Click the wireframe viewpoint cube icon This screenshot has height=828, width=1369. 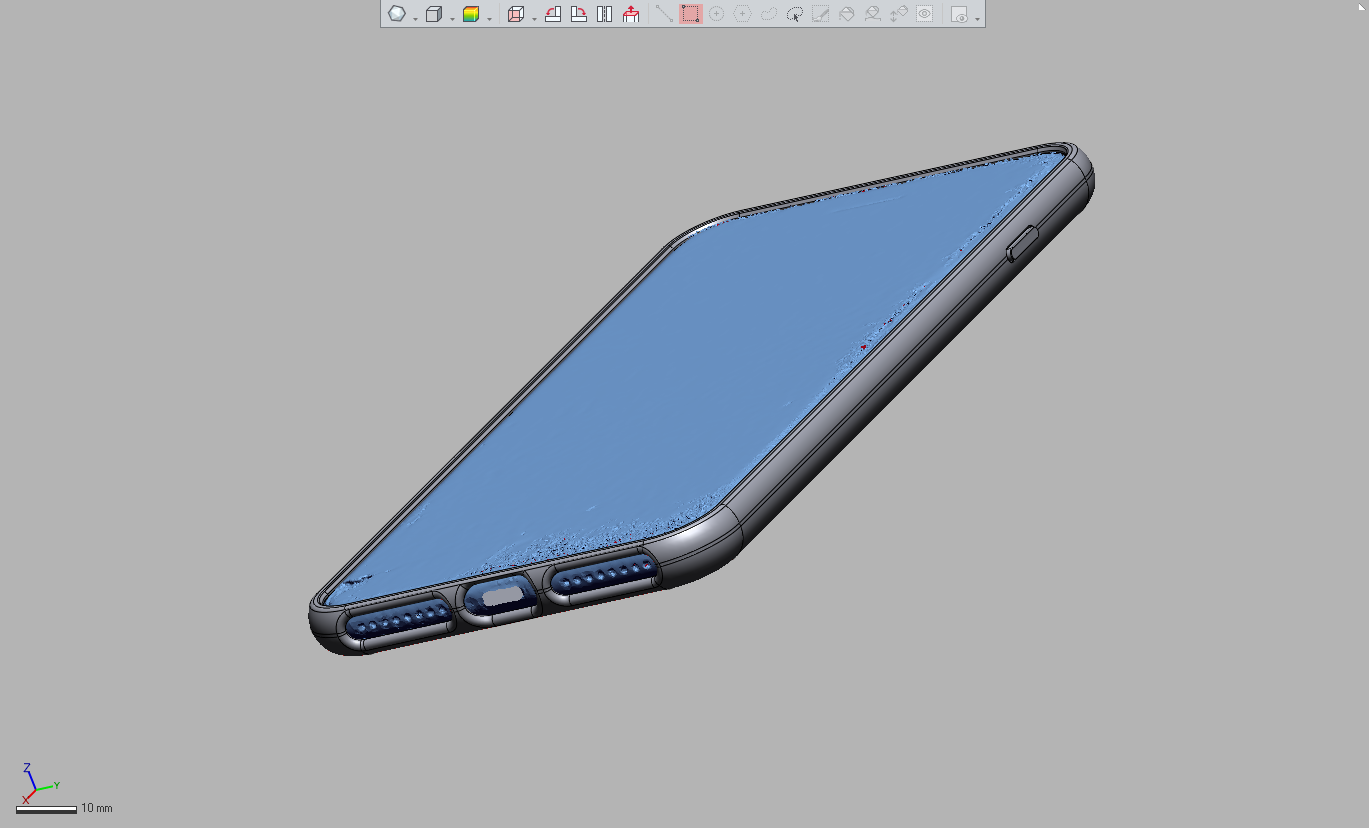[x=516, y=14]
